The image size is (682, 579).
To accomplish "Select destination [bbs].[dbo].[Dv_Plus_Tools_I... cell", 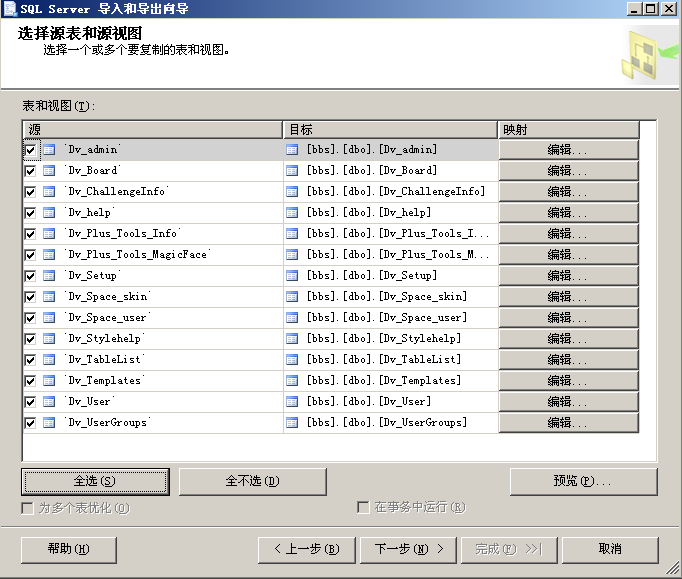I will 390,234.
